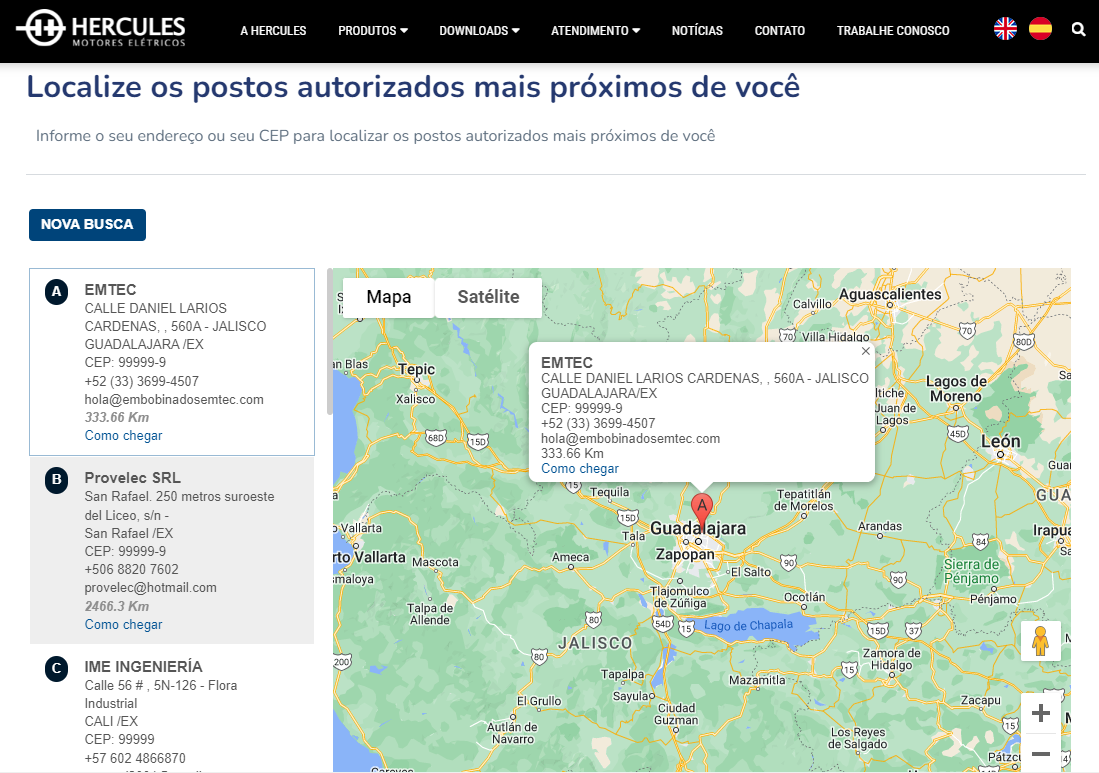Click the JALISCO state label on map
The image size is (1099, 773).
595,643
